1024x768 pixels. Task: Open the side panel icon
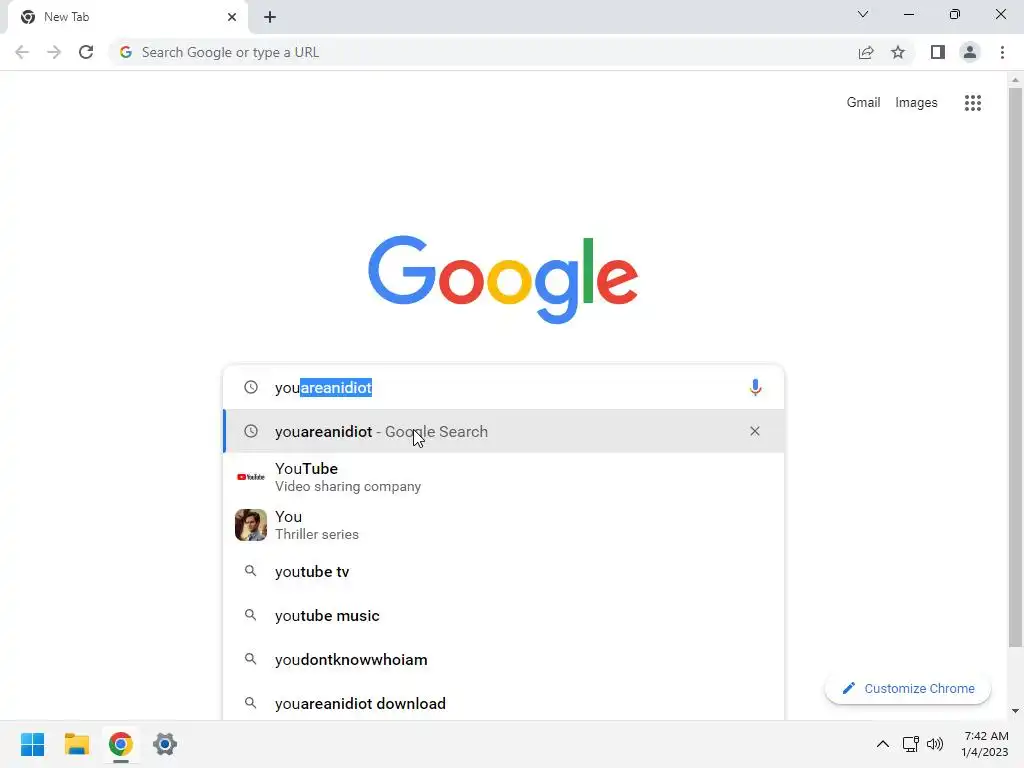coord(938,52)
